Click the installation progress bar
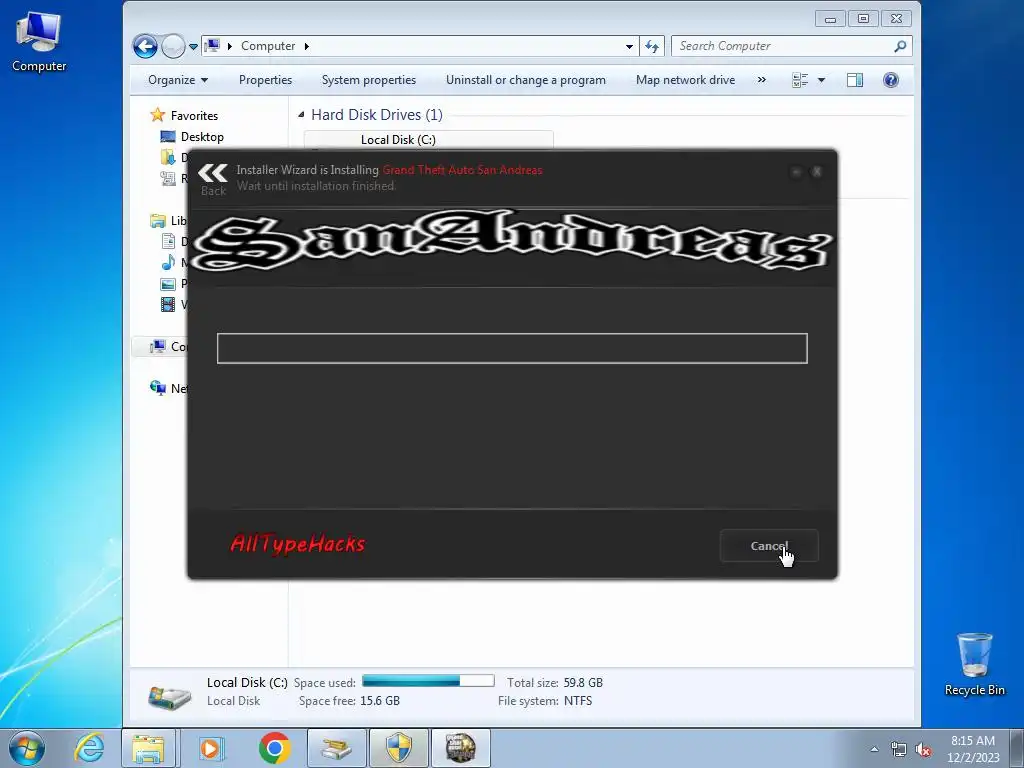This screenshot has height=768, width=1024. [512, 348]
